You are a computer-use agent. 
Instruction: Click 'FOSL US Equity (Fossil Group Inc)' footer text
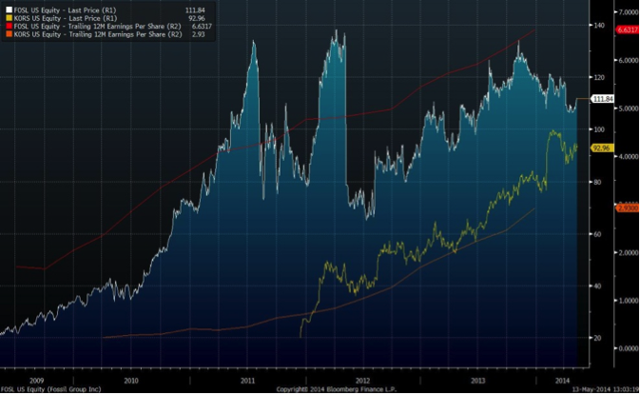click(51, 390)
